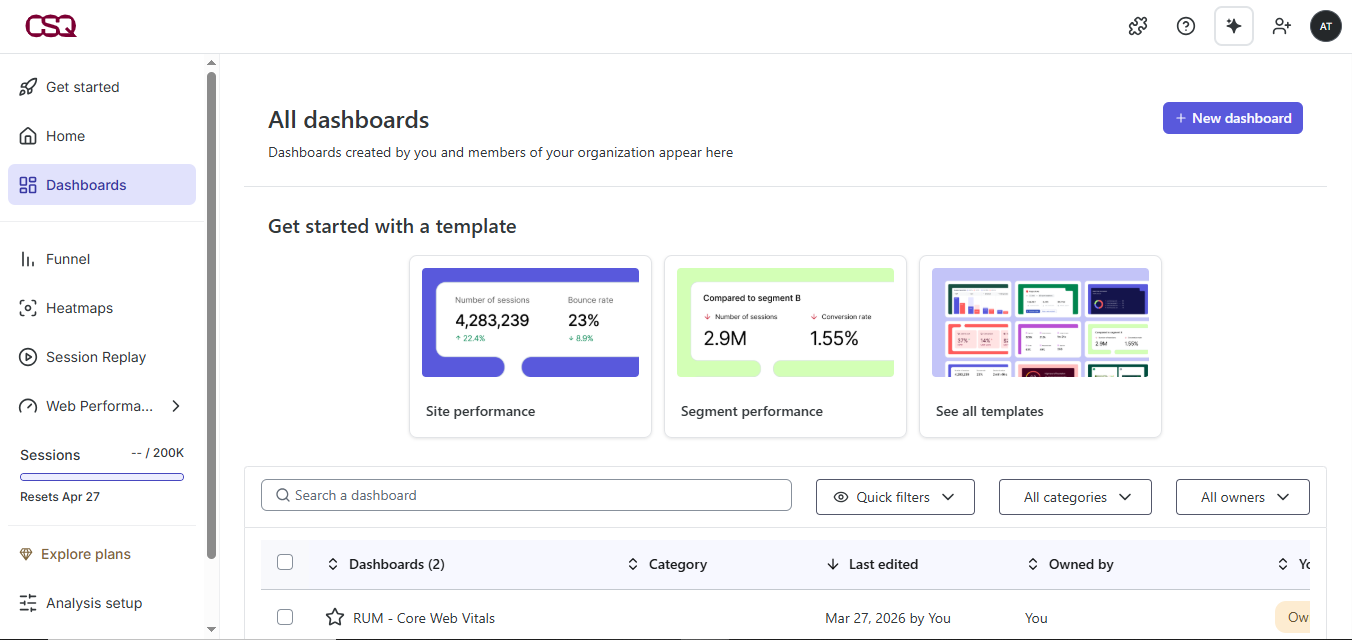
Task: Click the sidebar vertical scrollbar
Action: pyautogui.click(x=211, y=315)
